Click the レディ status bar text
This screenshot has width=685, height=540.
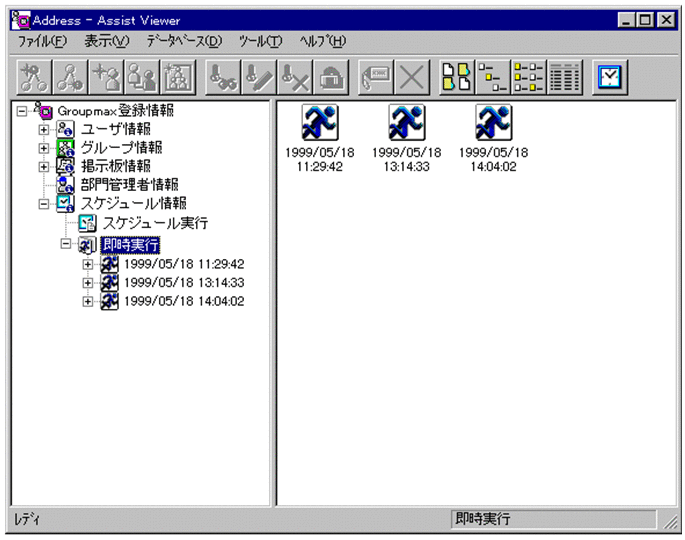coord(27,519)
